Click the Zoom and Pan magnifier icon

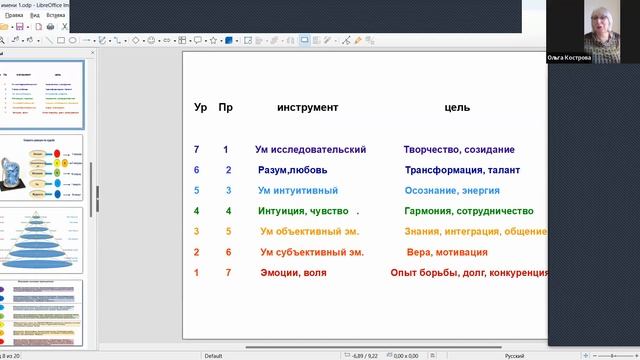pyautogui.click(x=2, y=40)
